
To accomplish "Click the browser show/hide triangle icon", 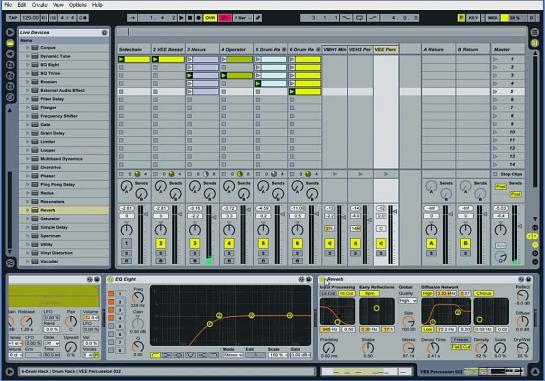I will (10, 32).
